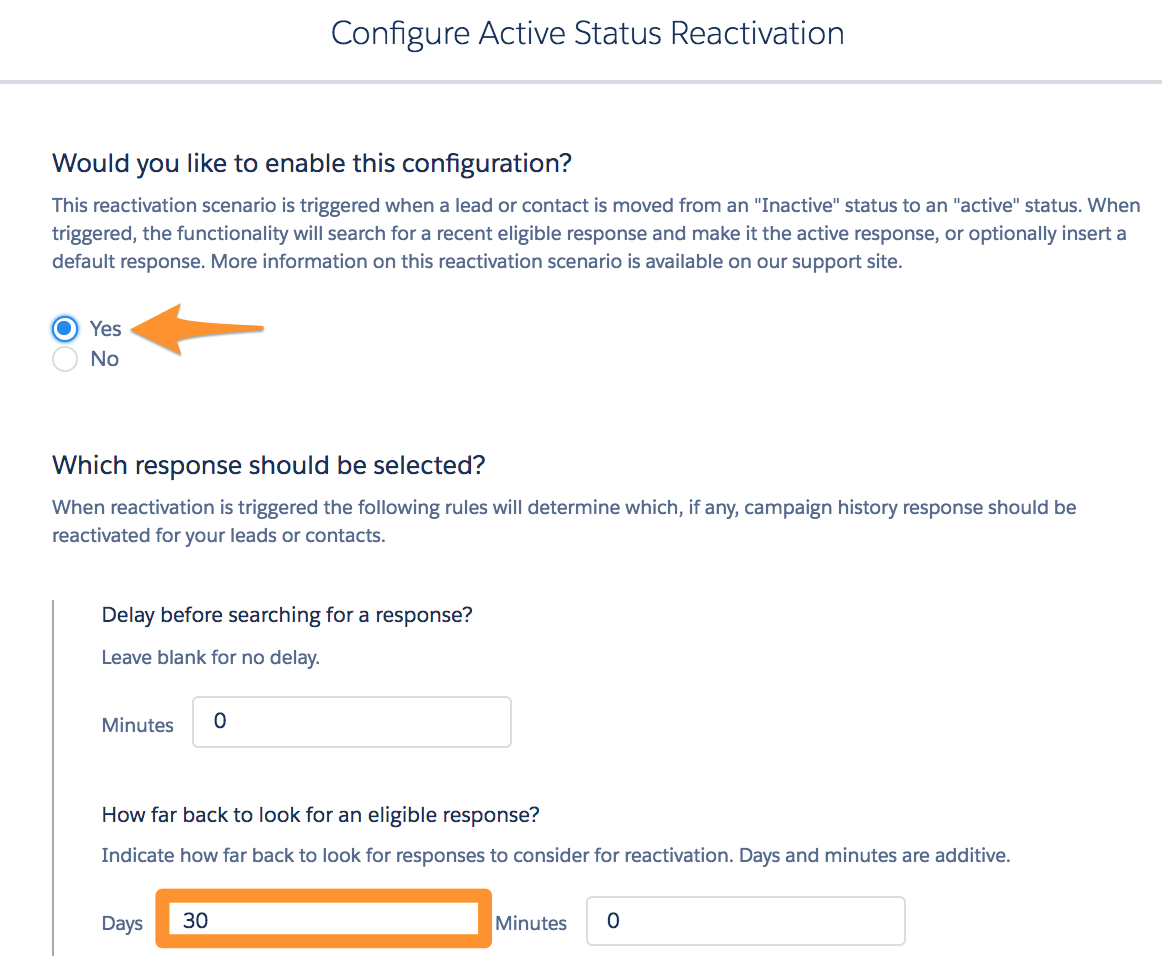The width and height of the screenshot is (1162, 956).
Task: Focus the delay Minutes input field
Action: pyautogui.click(x=352, y=722)
